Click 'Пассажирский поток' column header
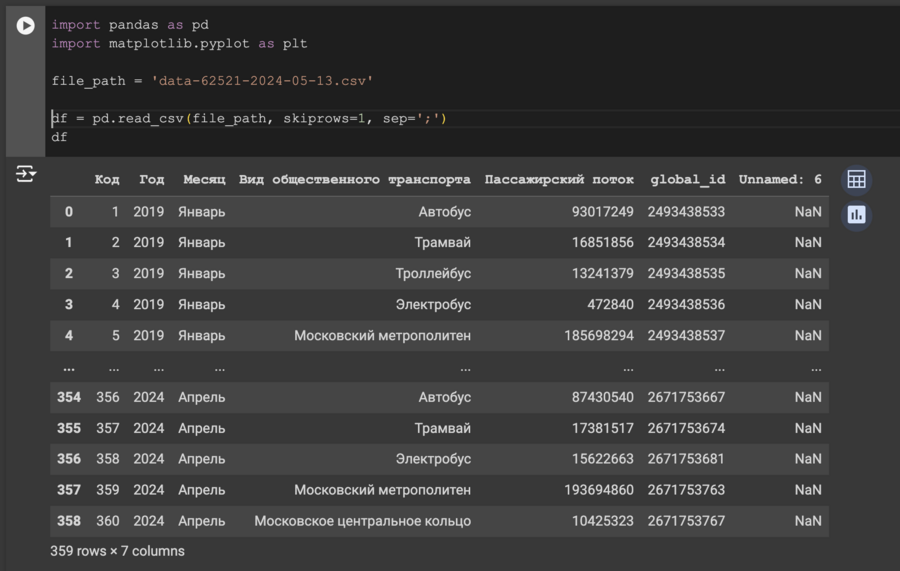Screen dimensions: 900x571 pyautogui.click(x=559, y=180)
